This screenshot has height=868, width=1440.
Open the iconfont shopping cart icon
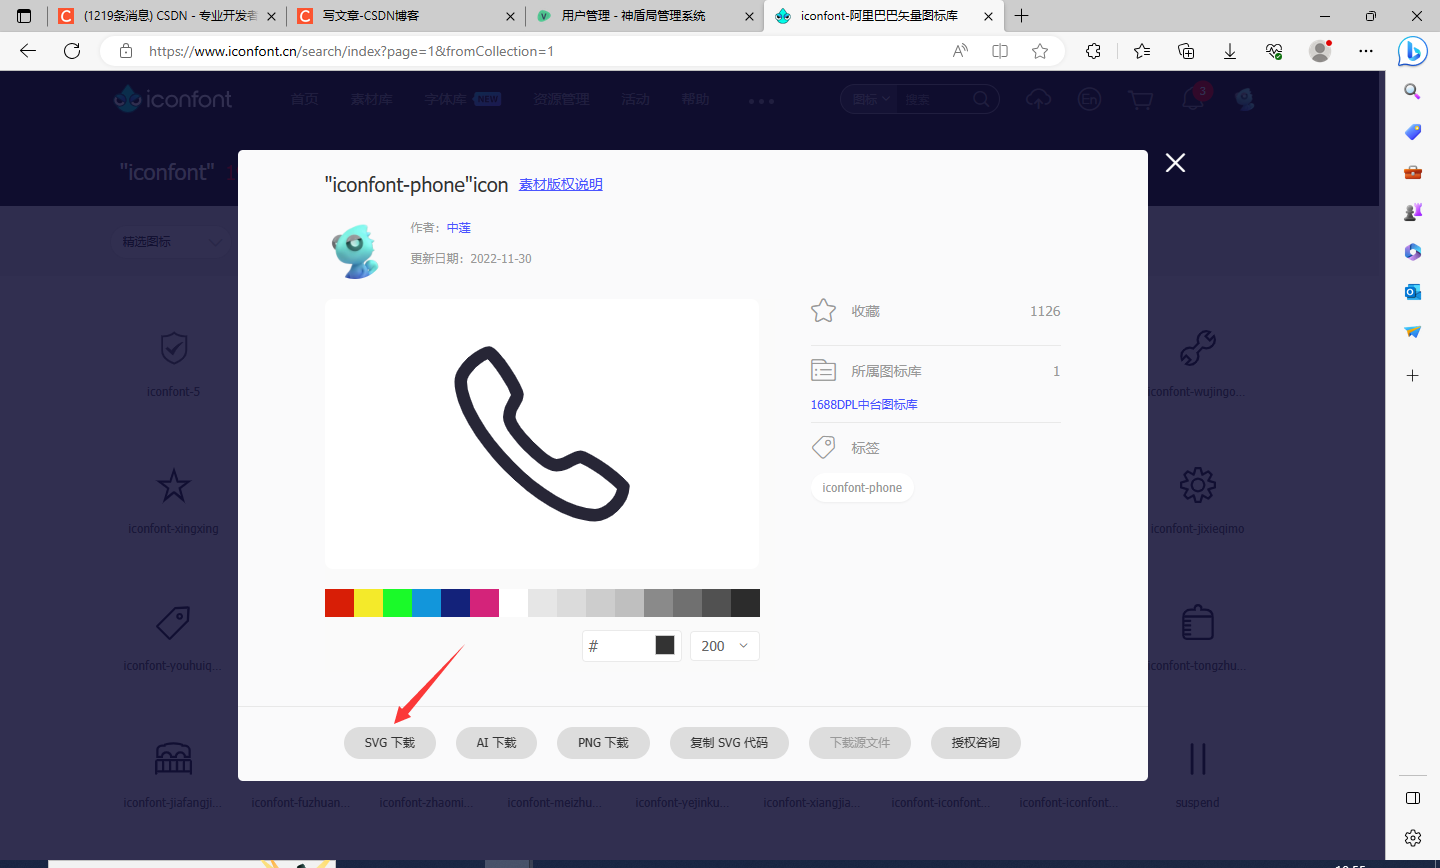[x=1140, y=99]
